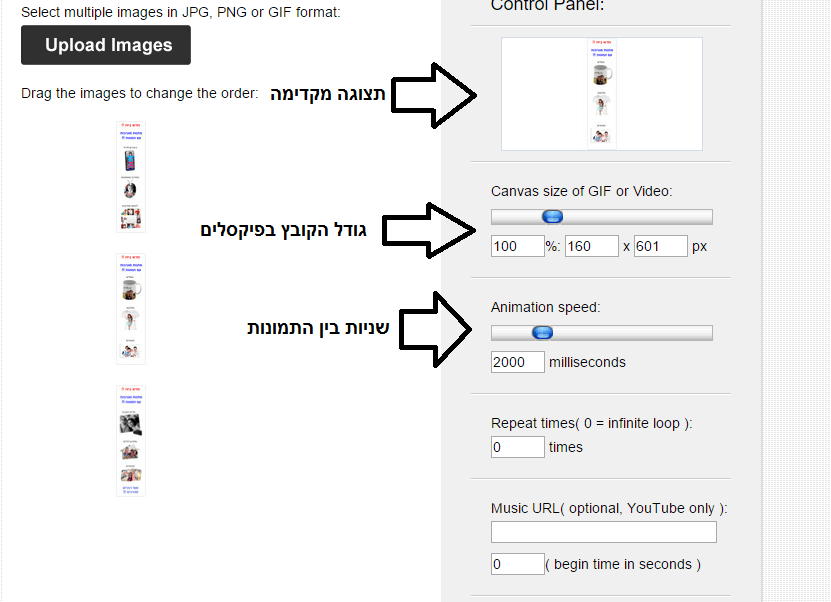The image size is (831, 602).
Task: Select the third uploaded image thumbnail
Action: (131, 440)
